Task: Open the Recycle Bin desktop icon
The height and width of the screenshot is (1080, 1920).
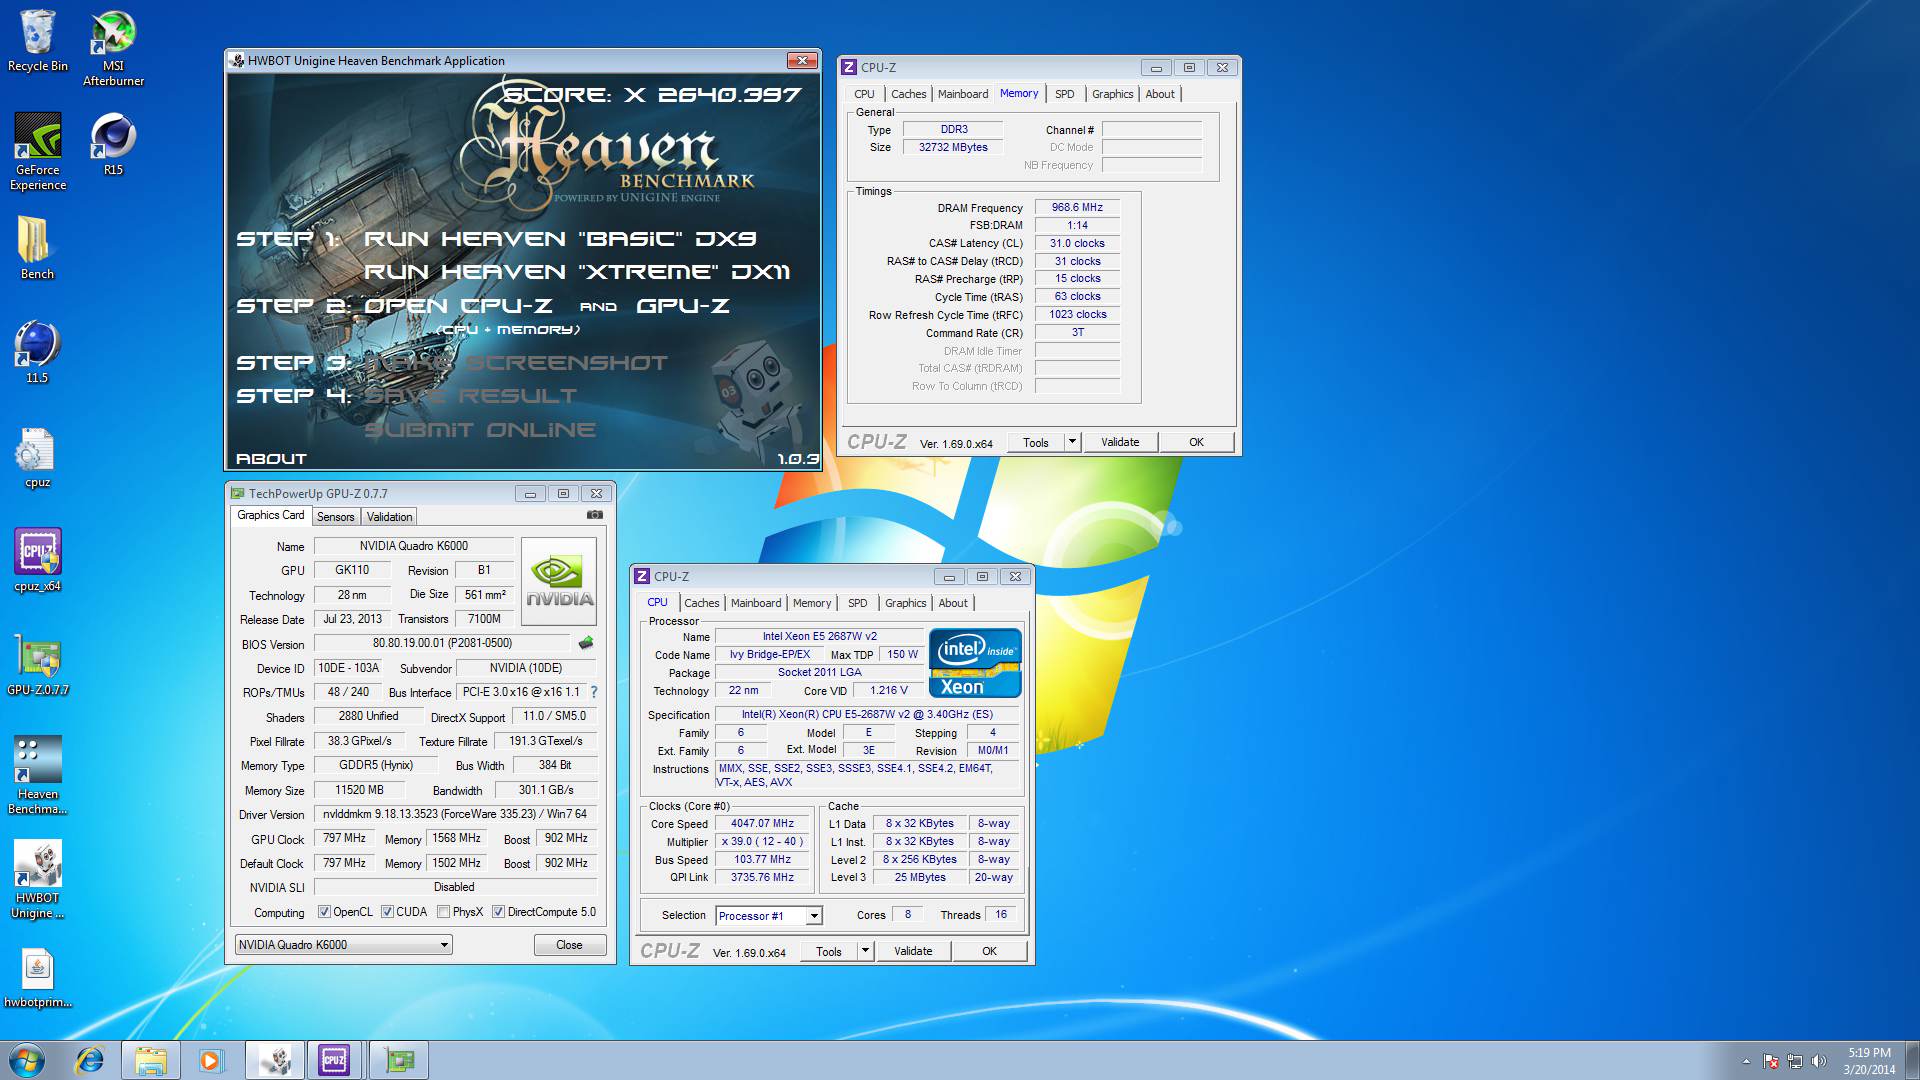Action: pyautogui.click(x=38, y=40)
